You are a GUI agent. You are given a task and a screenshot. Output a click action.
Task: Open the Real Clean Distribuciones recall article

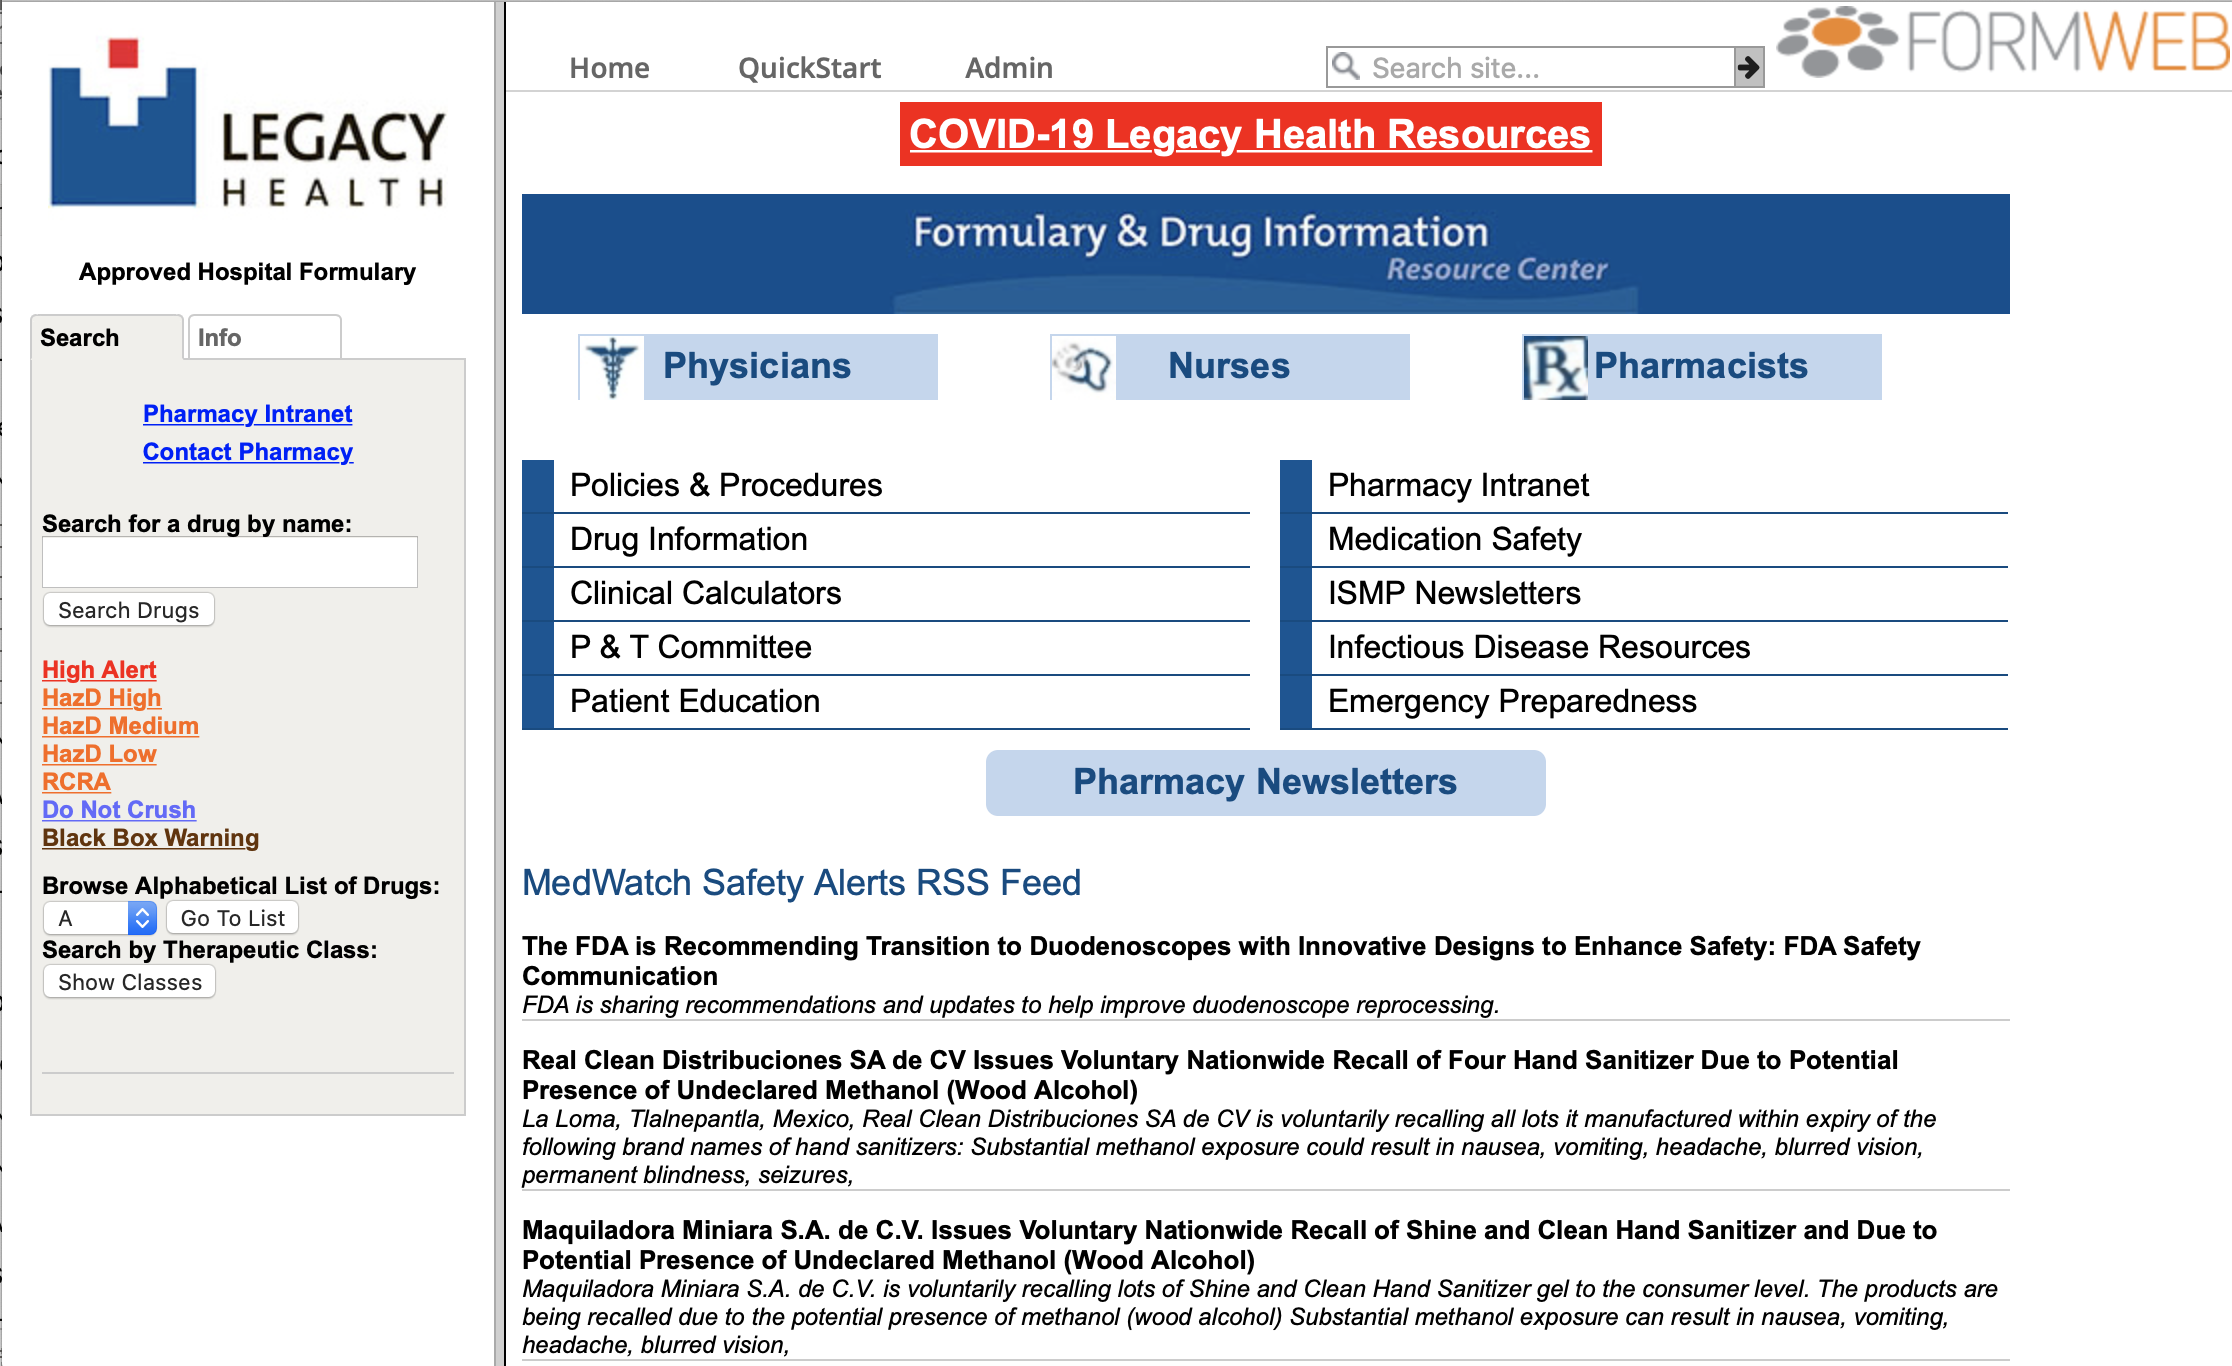[x=1210, y=1075]
